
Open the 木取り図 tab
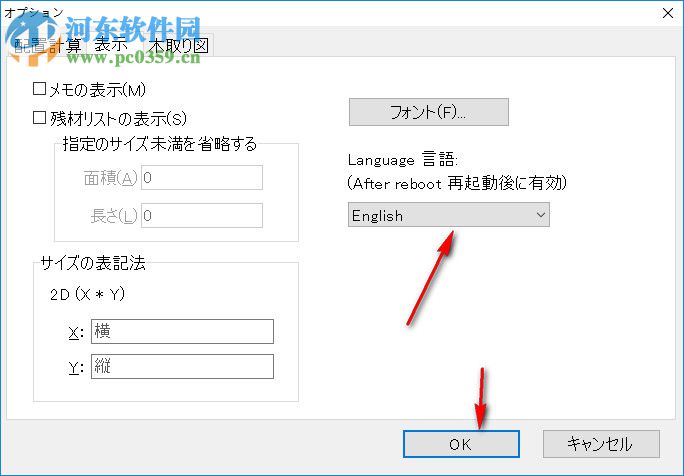click(178, 45)
